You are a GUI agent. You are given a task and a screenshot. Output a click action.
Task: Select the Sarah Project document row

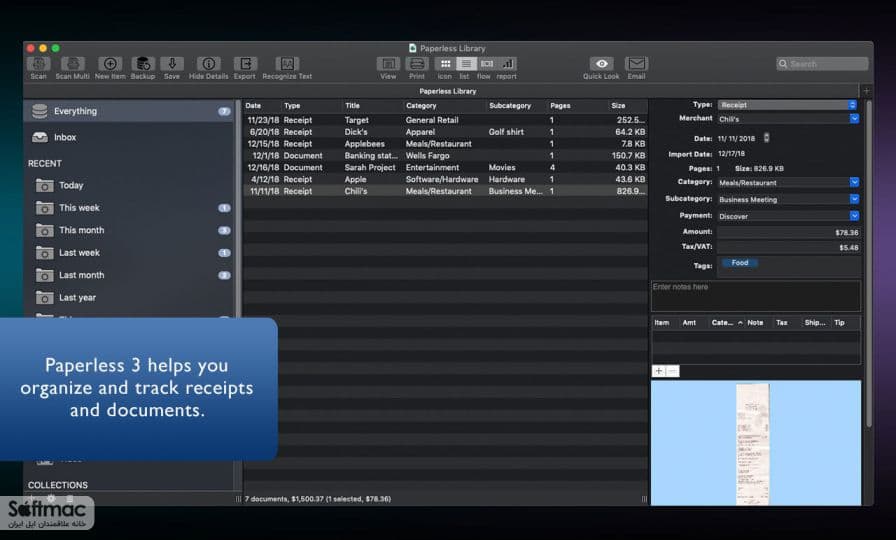tap(445, 167)
